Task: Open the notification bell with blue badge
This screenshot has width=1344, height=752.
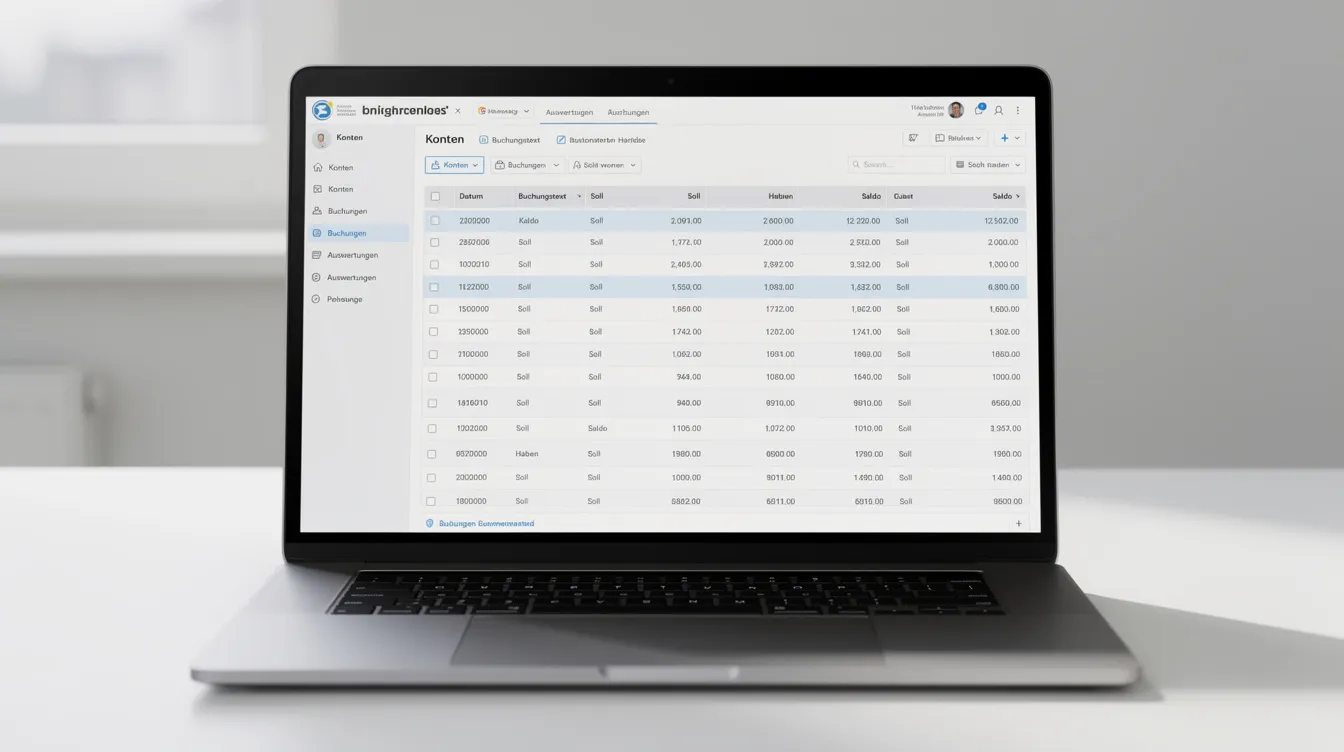Action: 979,110
